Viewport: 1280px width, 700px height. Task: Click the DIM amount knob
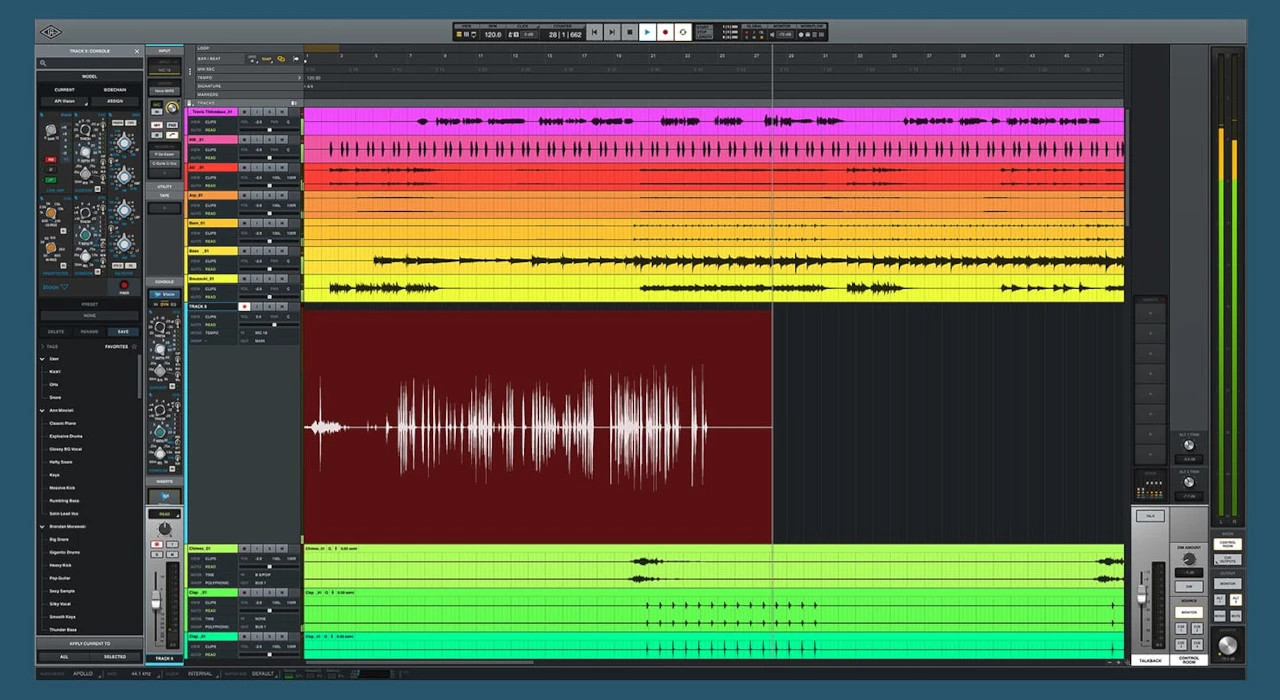(1189, 559)
